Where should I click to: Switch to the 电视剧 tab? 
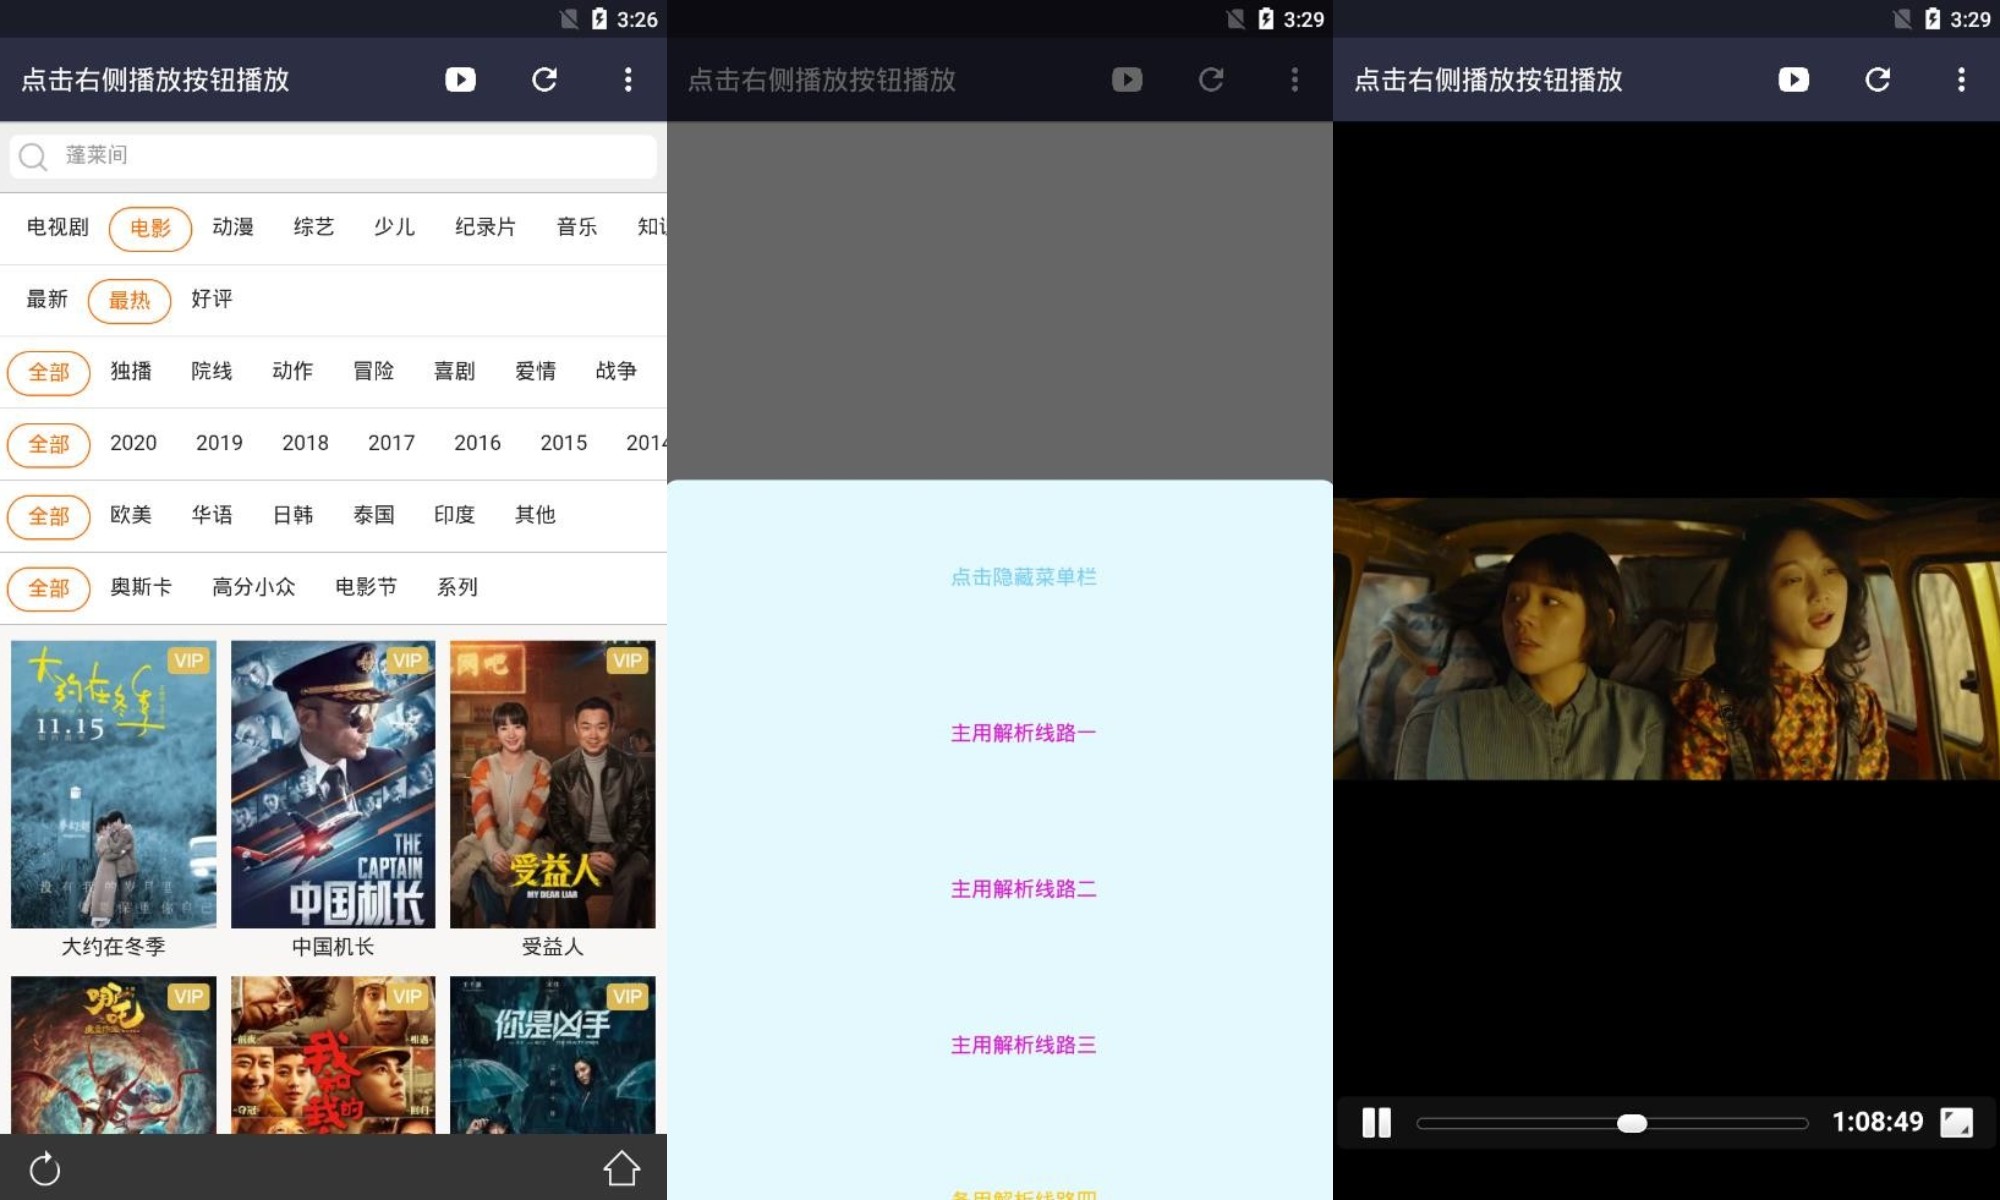pyautogui.click(x=56, y=228)
